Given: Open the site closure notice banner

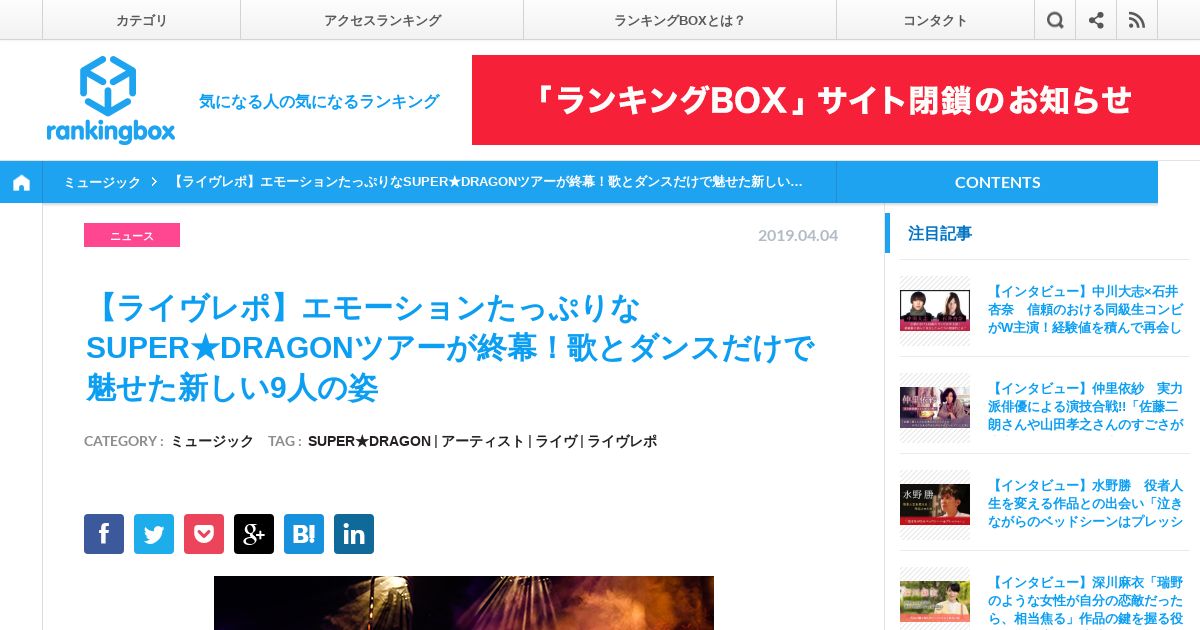Looking at the screenshot, I should (836, 100).
